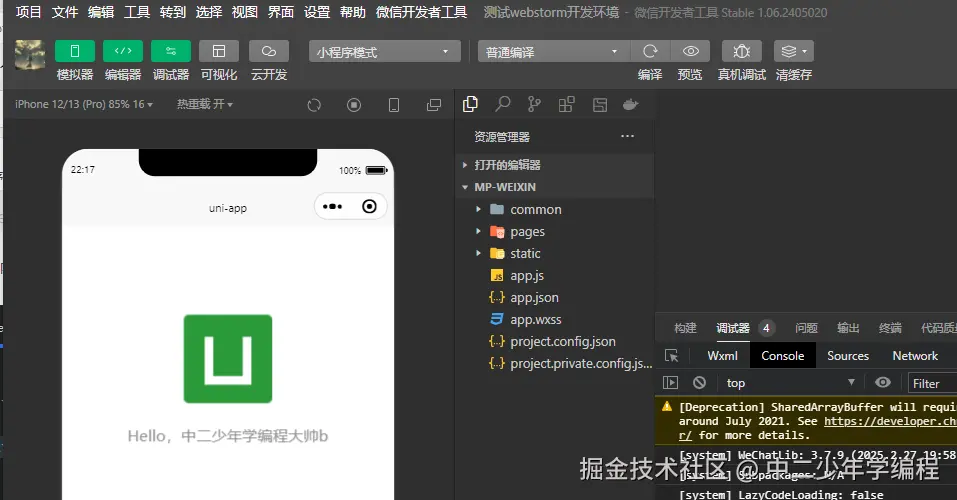Screen dimensions: 957x500
Task: Open the app.js file
Action: 555,275
